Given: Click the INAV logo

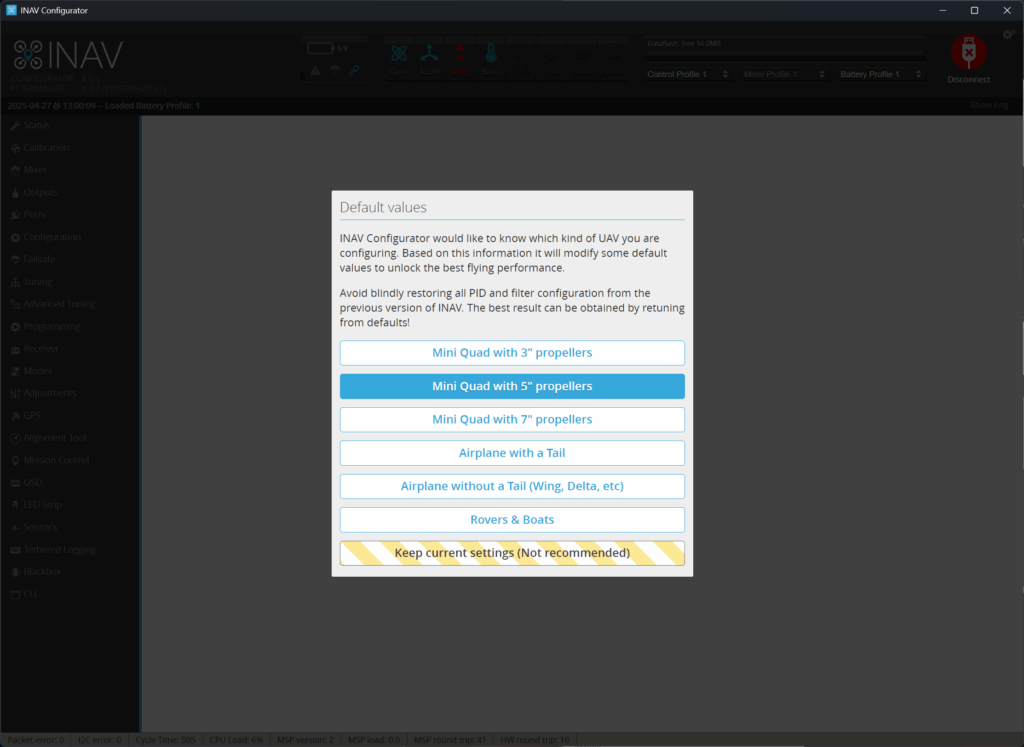Looking at the screenshot, I should click(68, 55).
